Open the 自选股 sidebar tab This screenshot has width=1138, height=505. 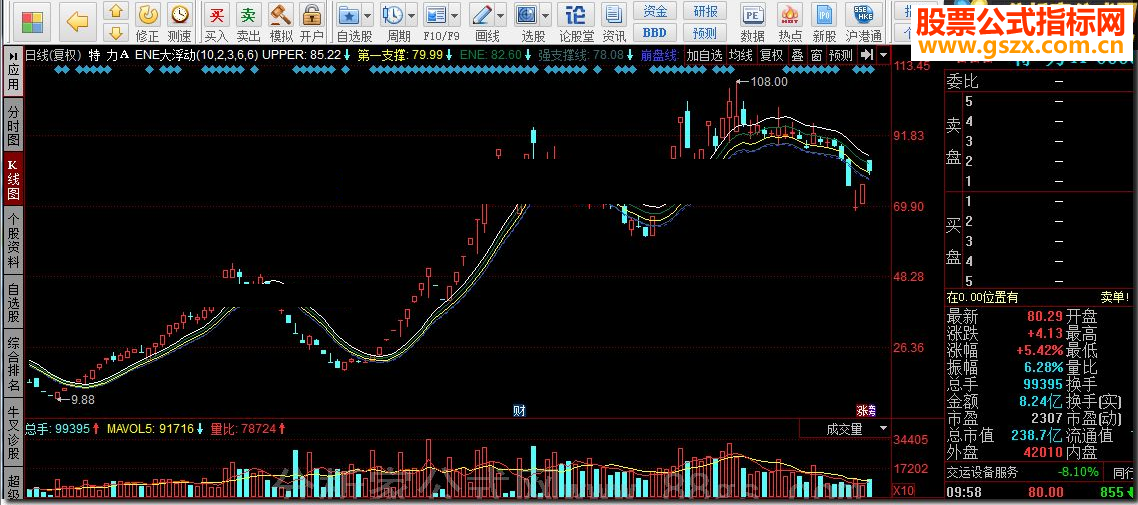13,302
